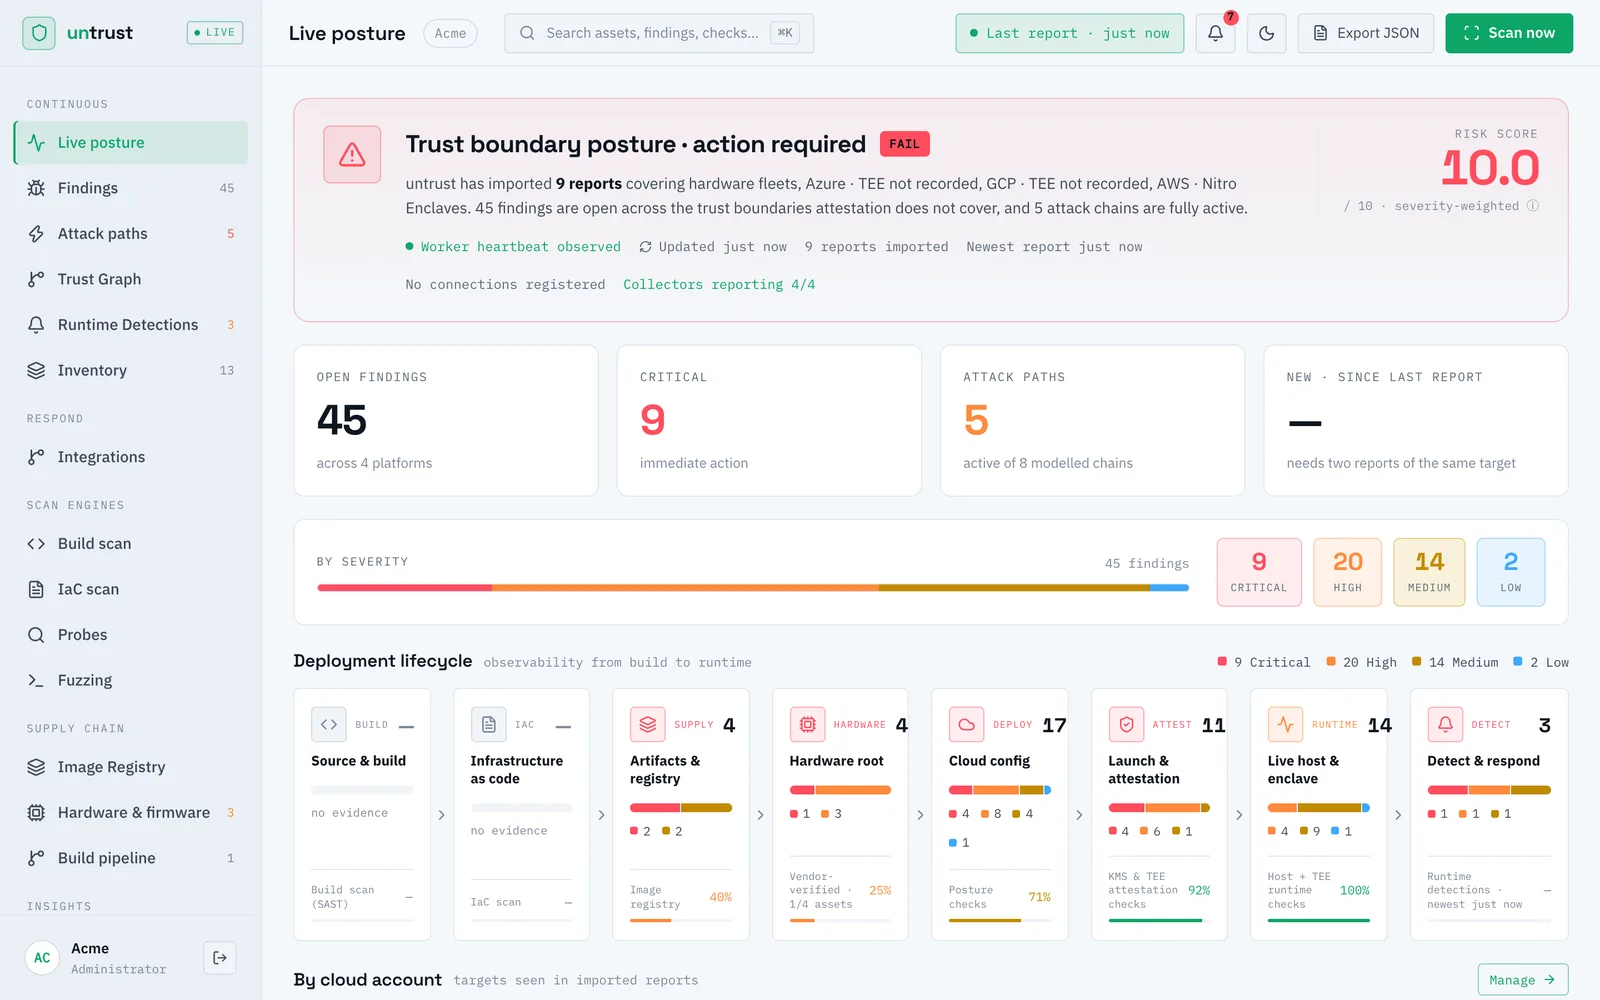Open Inventory page

131,370
